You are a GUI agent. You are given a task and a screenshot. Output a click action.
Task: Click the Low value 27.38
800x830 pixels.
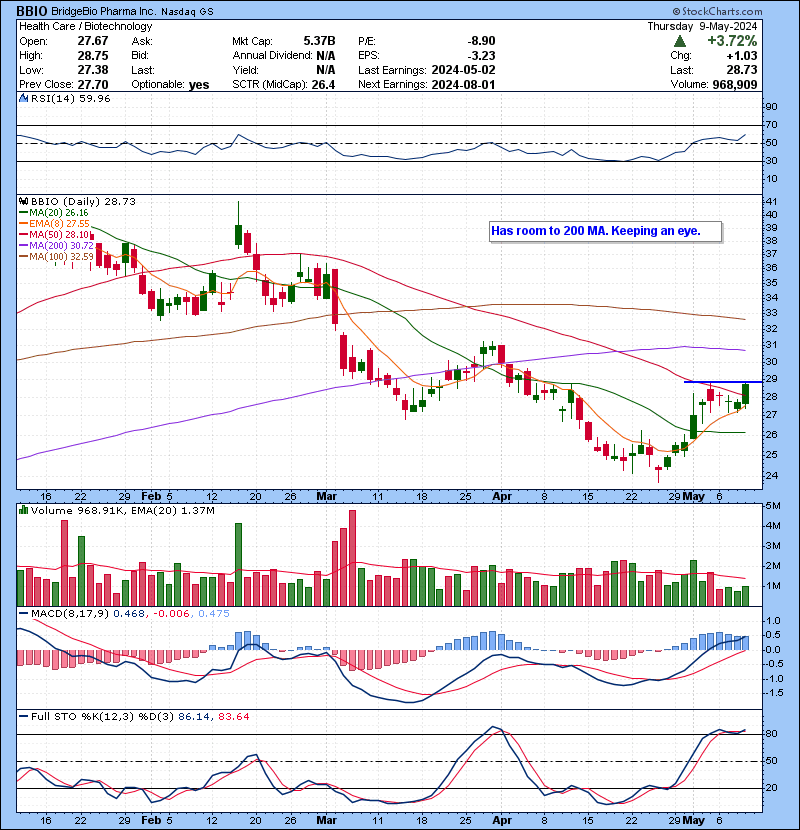[93, 70]
